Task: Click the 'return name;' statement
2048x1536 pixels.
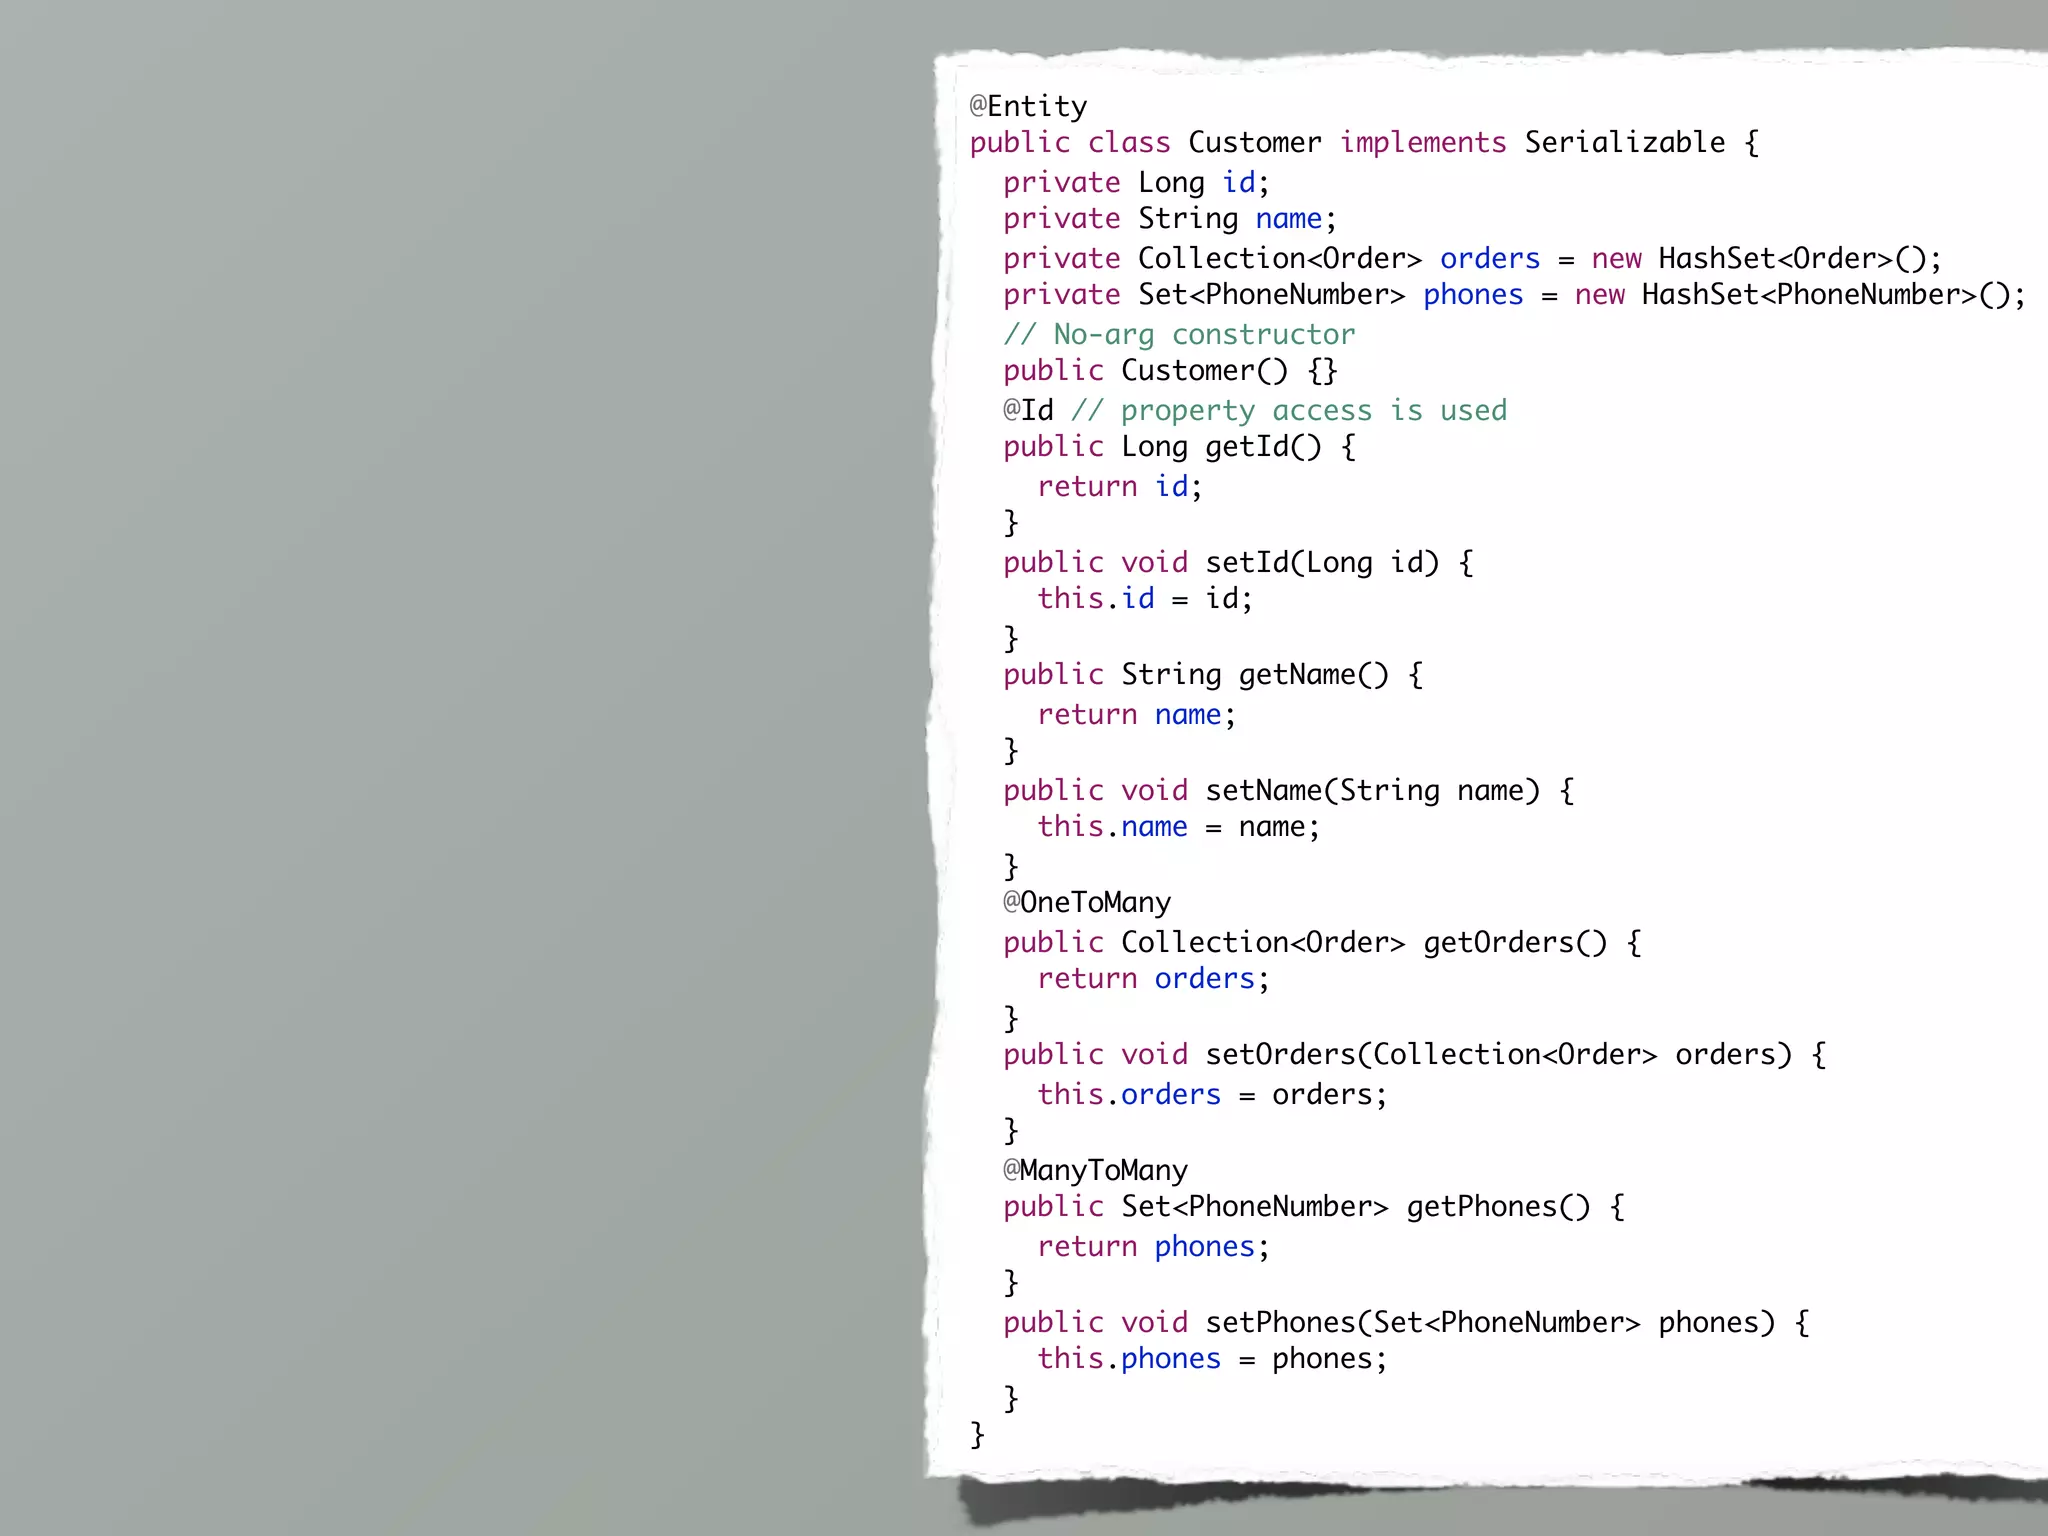Action: (1136, 714)
